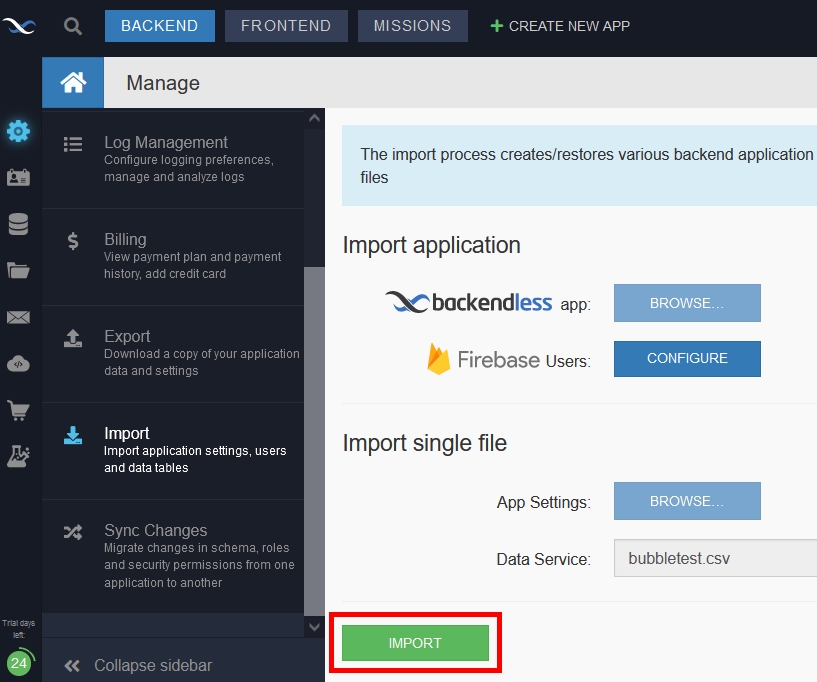Click the Sync Changes shuffle icon
This screenshot has height=682, width=817.
[x=73, y=532]
